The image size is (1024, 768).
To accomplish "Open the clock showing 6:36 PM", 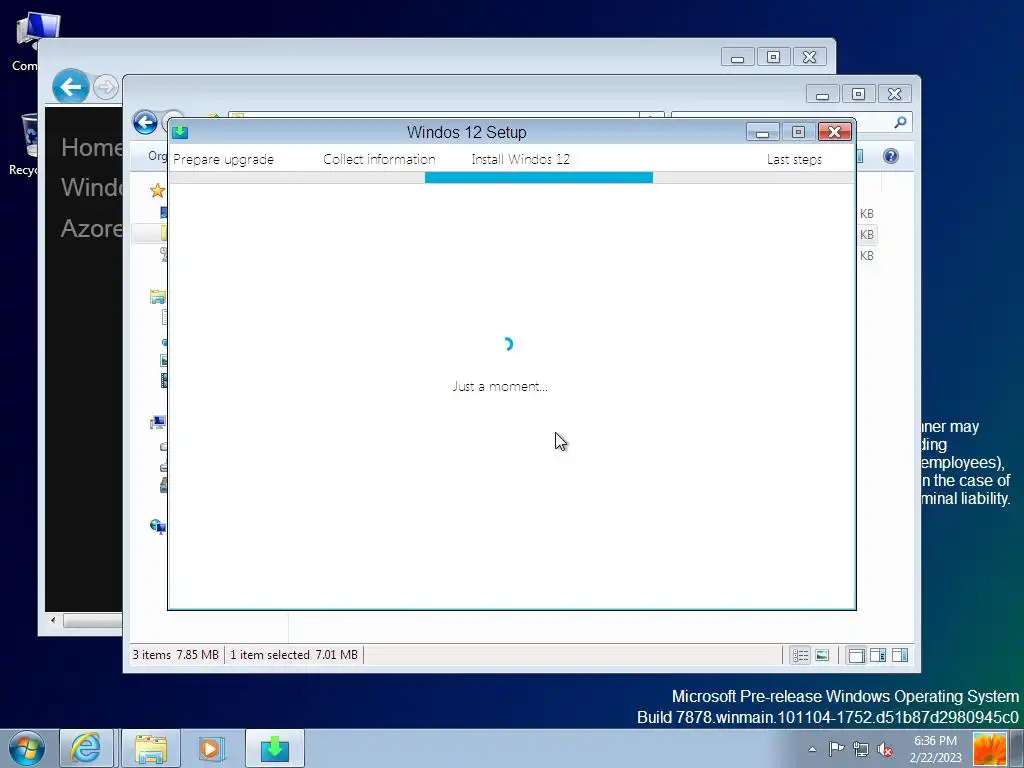I will (x=935, y=749).
